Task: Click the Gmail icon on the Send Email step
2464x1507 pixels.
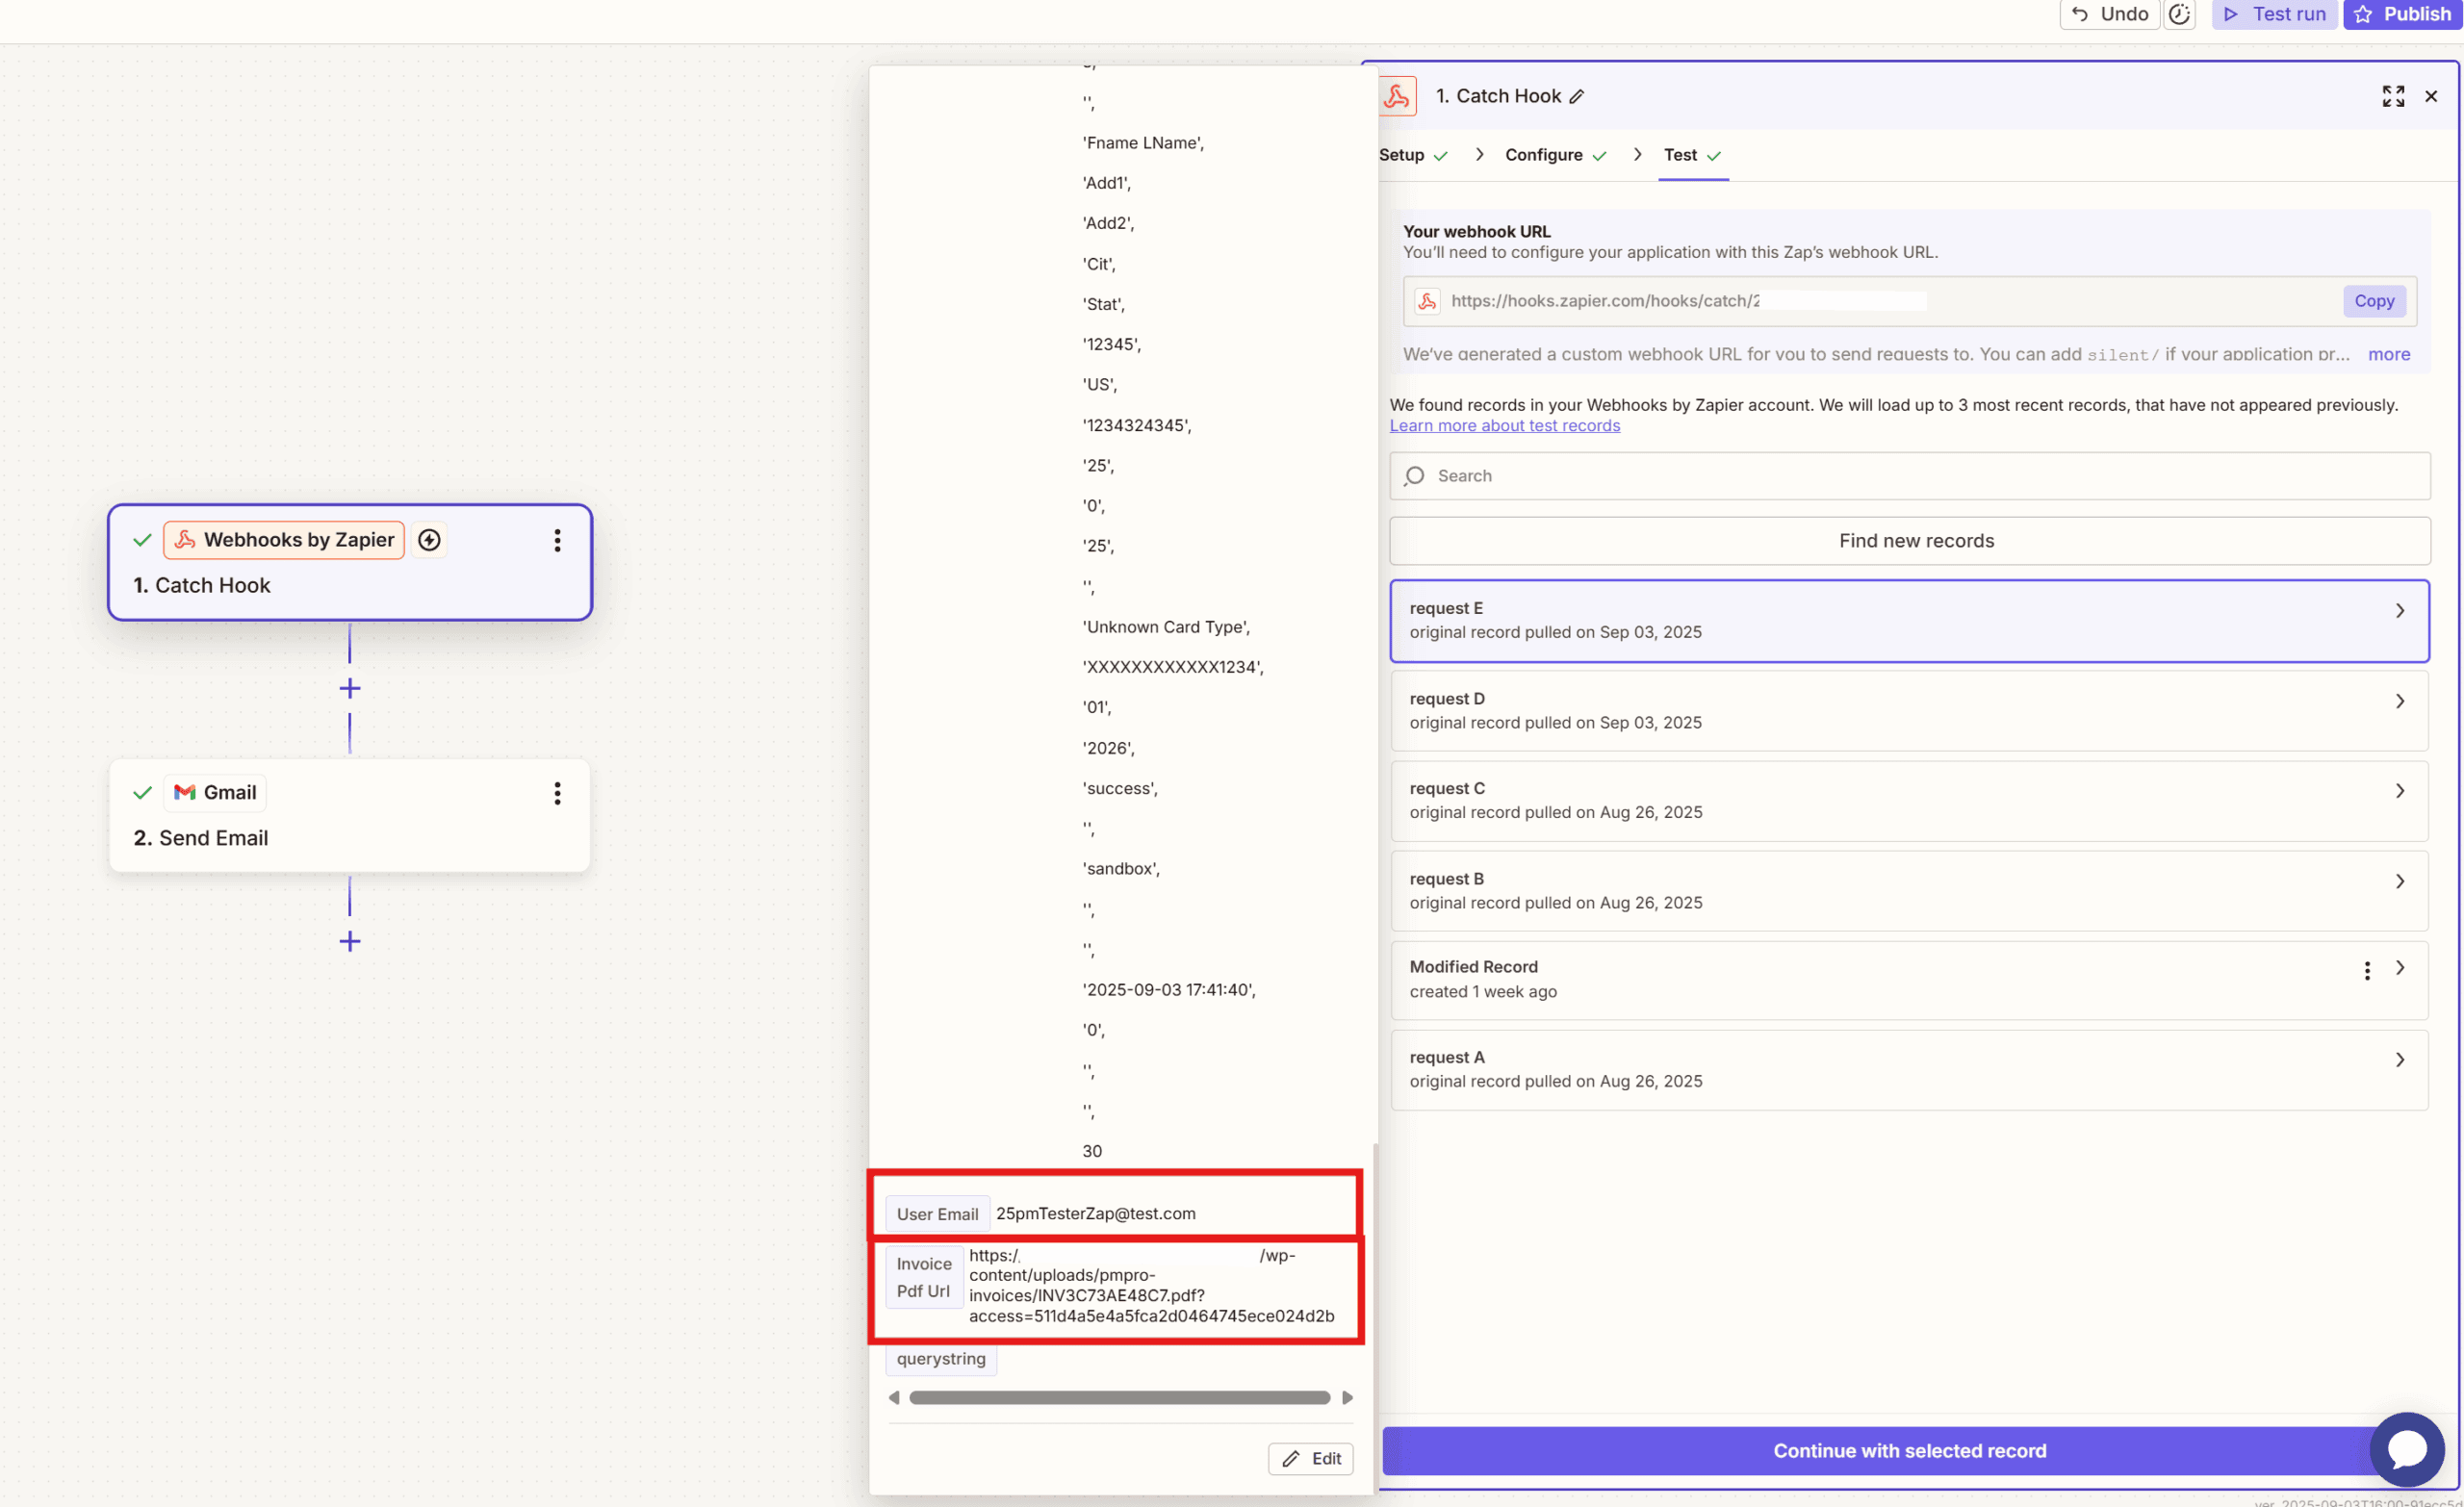Action: (x=185, y=792)
